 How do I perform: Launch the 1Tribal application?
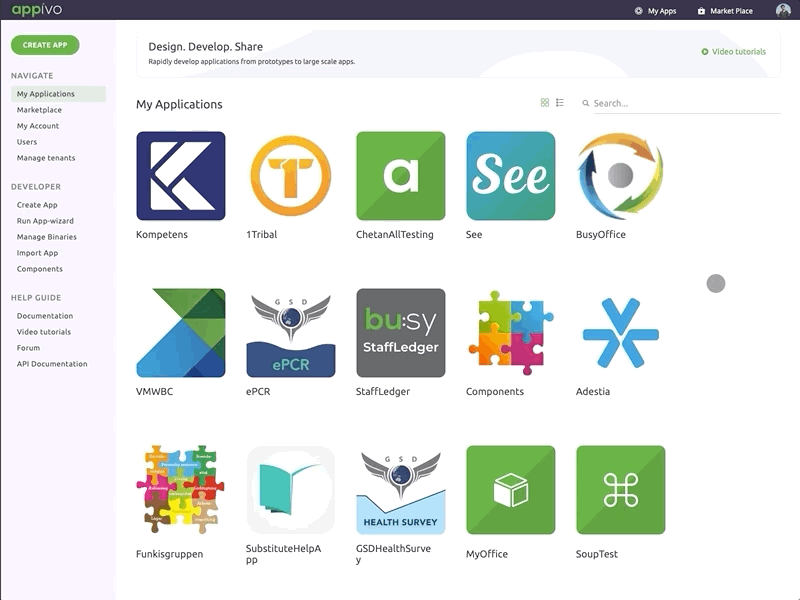pyautogui.click(x=290, y=175)
